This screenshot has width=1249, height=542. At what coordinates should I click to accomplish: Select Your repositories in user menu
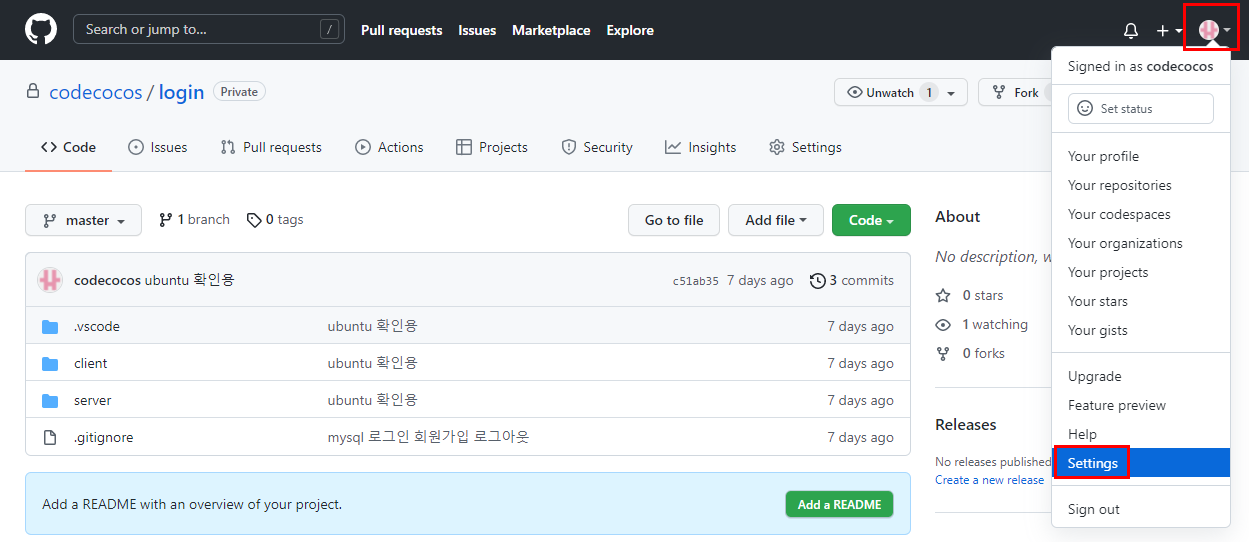(1141, 185)
